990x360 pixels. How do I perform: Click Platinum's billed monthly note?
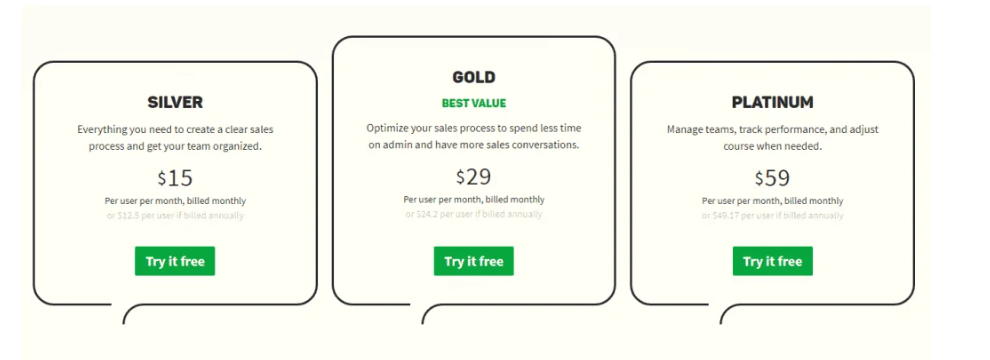coord(772,201)
